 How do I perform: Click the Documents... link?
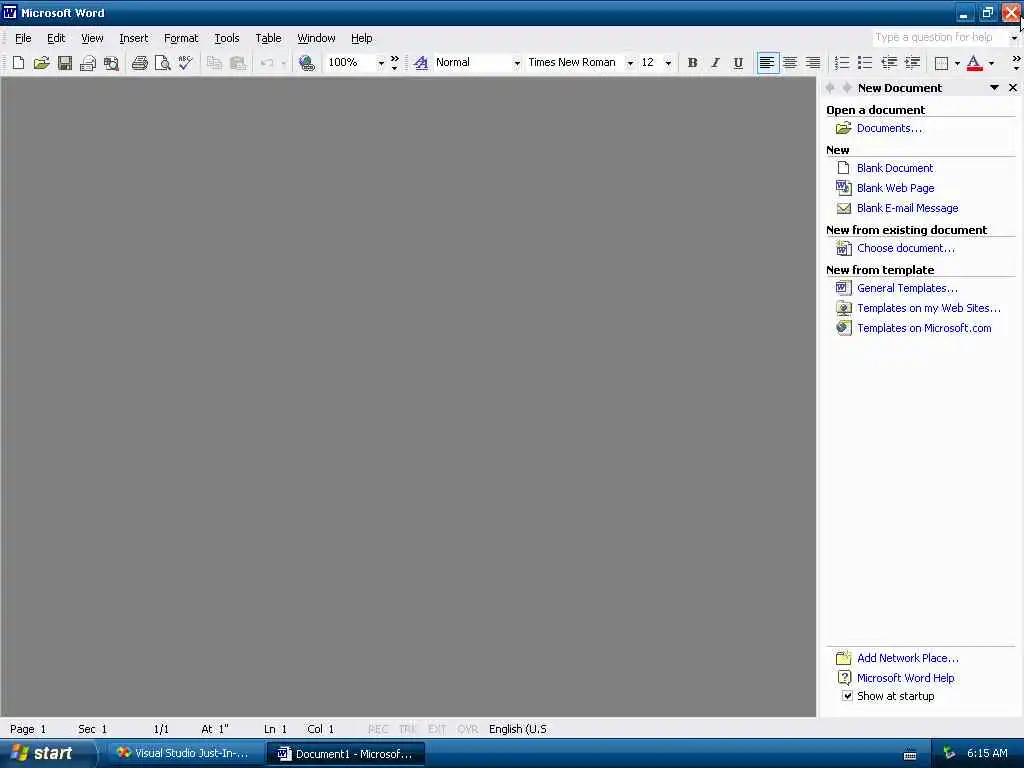[x=889, y=128]
